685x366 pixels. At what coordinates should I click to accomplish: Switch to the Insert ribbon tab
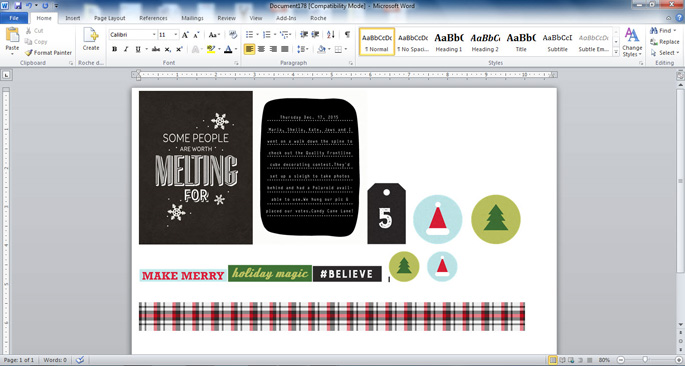(x=73, y=18)
